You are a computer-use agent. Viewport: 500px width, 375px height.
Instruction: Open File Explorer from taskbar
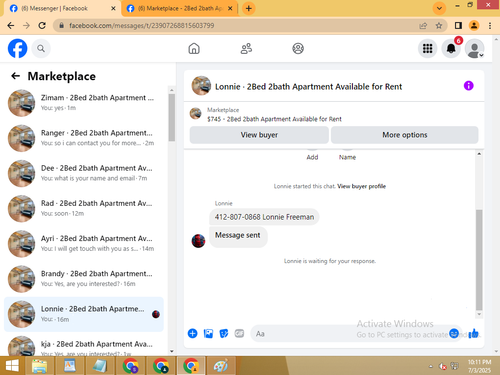[x=40, y=366]
